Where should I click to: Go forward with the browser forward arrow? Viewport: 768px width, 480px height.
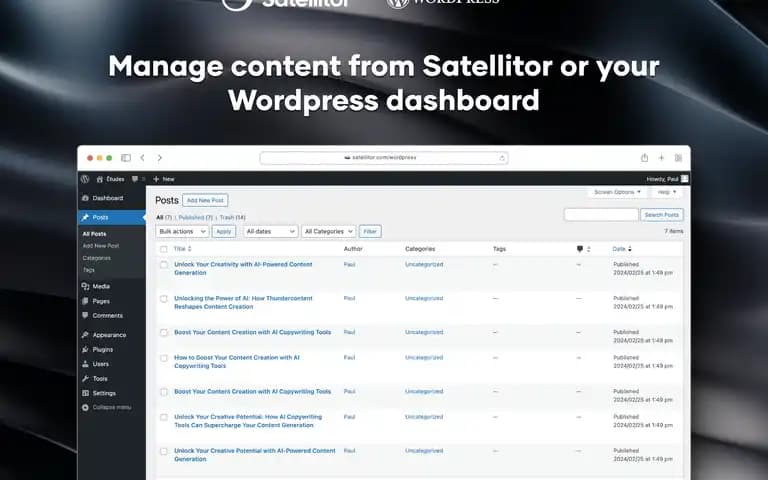(160, 158)
